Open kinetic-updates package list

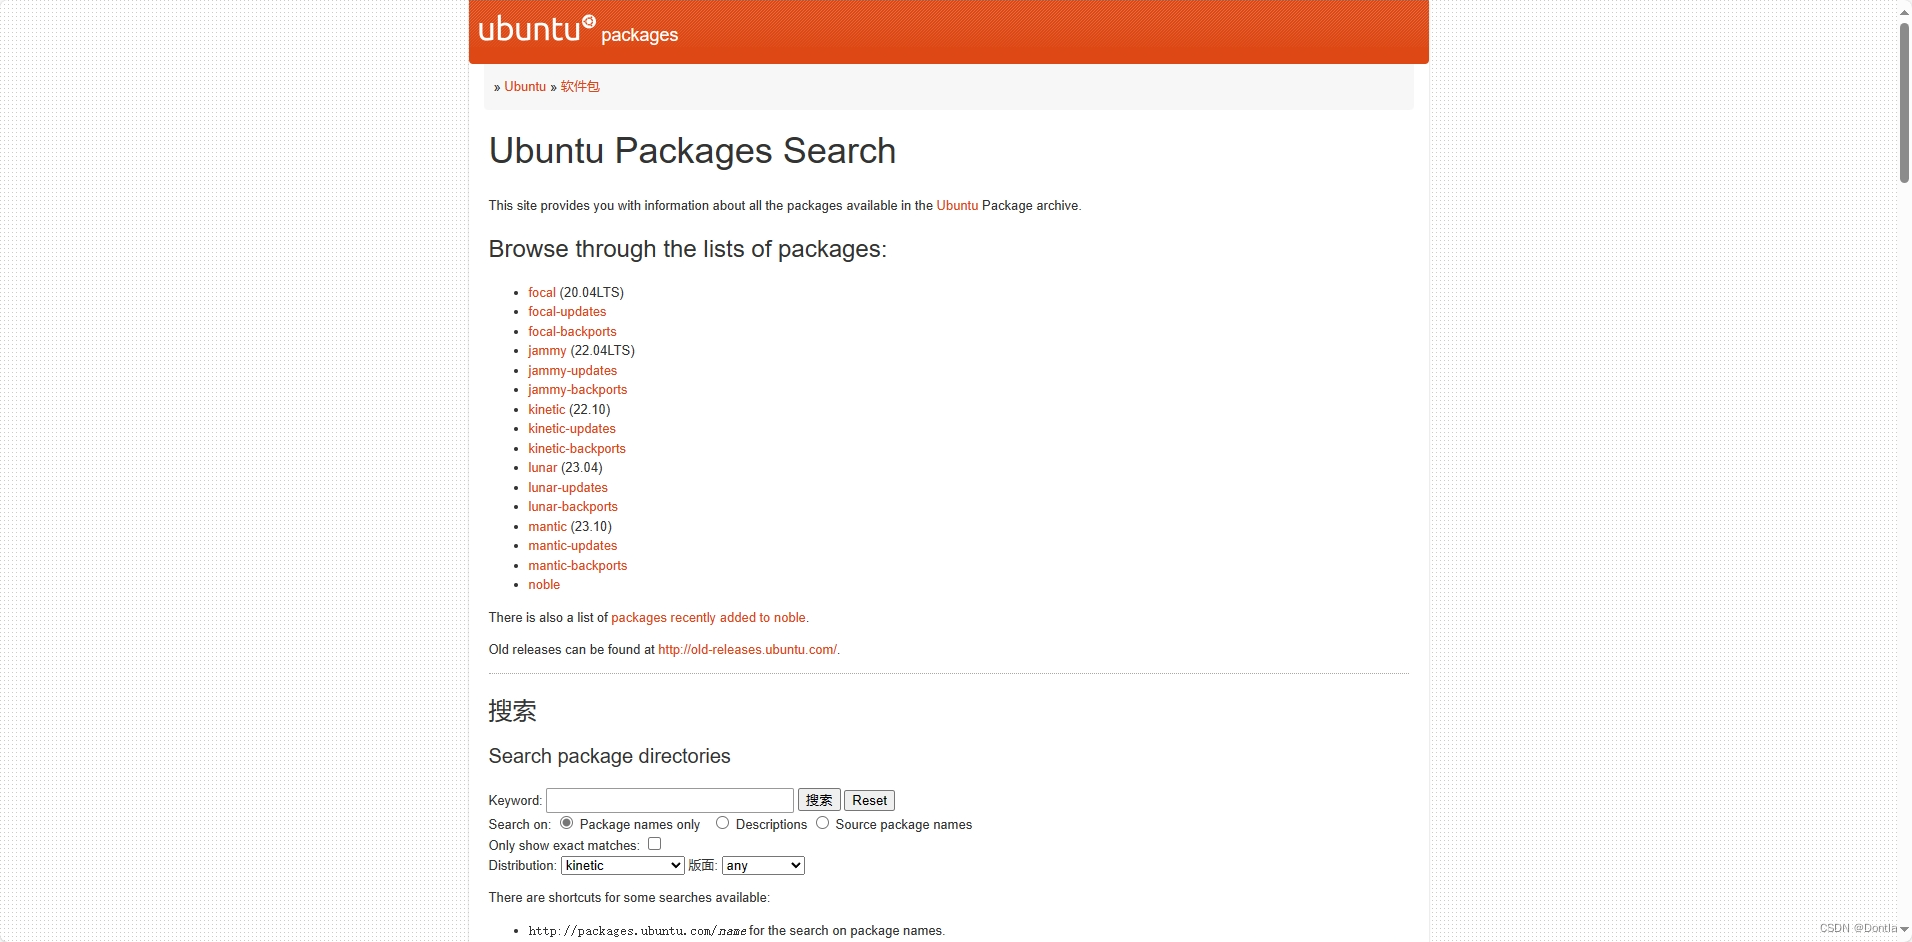click(x=572, y=429)
